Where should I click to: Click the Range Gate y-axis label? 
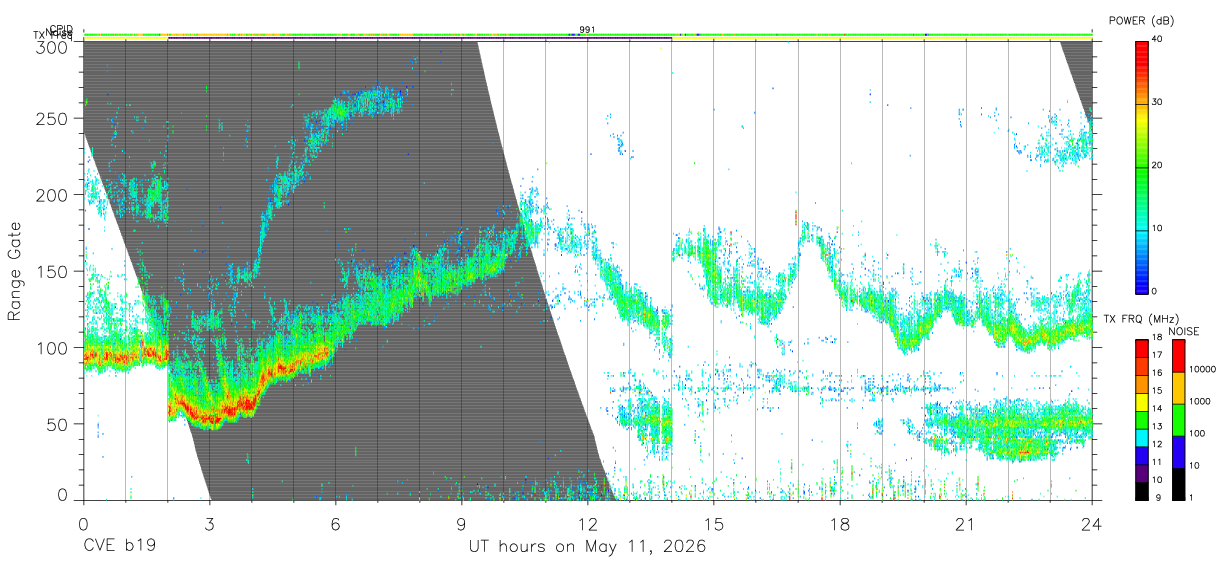(15, 272)
